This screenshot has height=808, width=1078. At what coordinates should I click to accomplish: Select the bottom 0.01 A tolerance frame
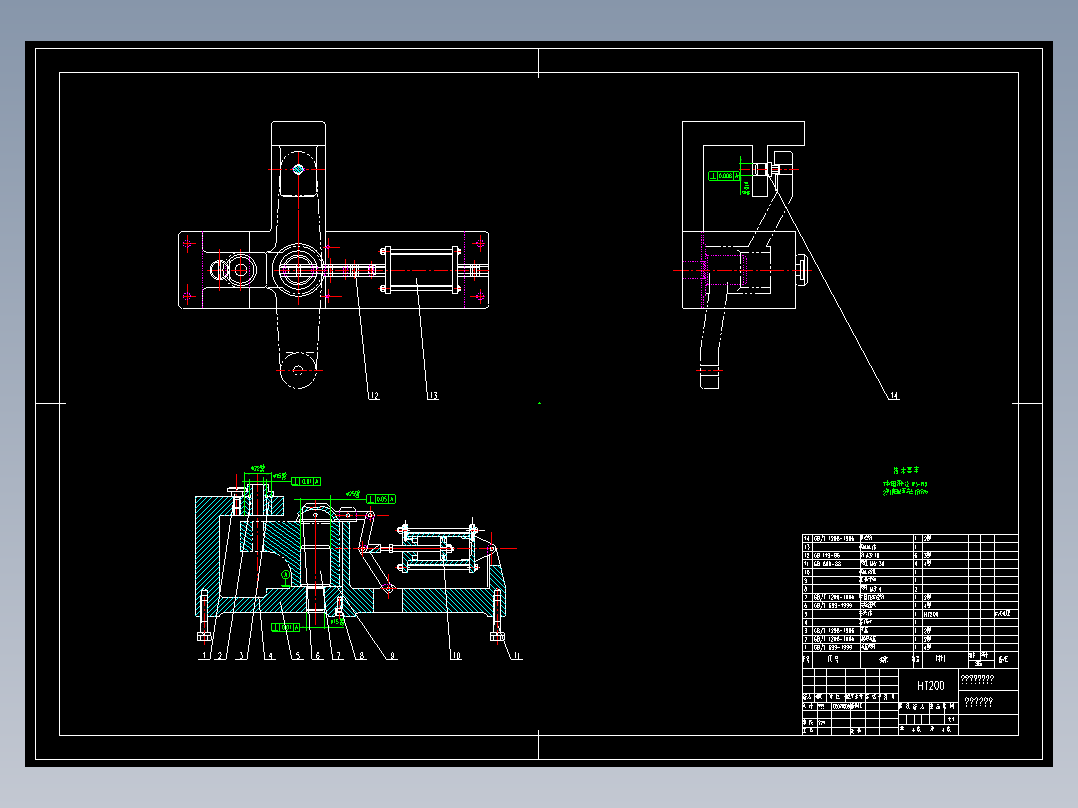tap(285, 627)
